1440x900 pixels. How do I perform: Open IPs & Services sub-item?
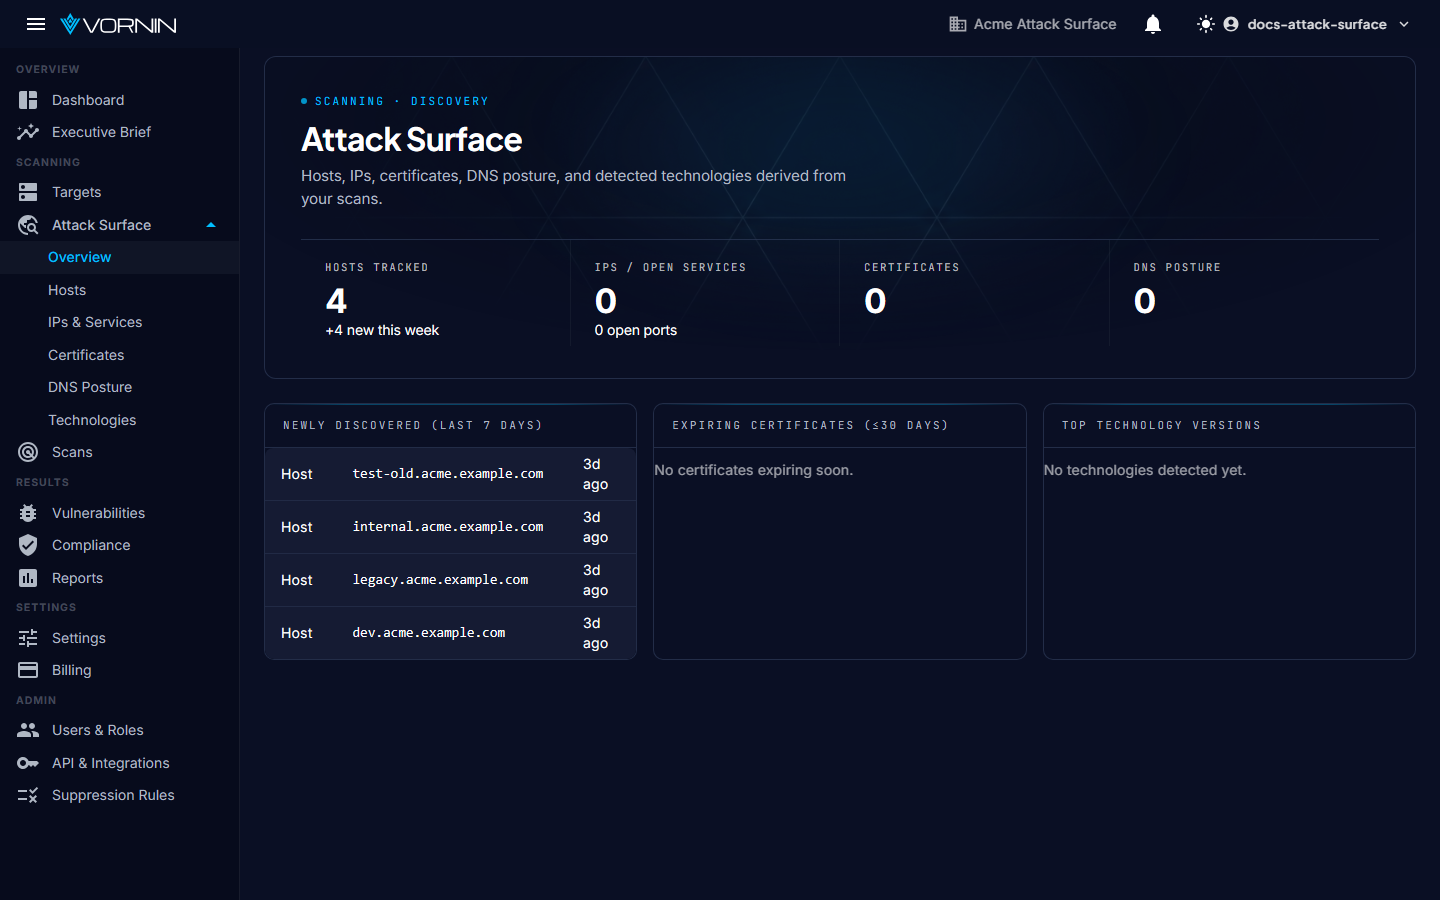click(x=95, y=322)
